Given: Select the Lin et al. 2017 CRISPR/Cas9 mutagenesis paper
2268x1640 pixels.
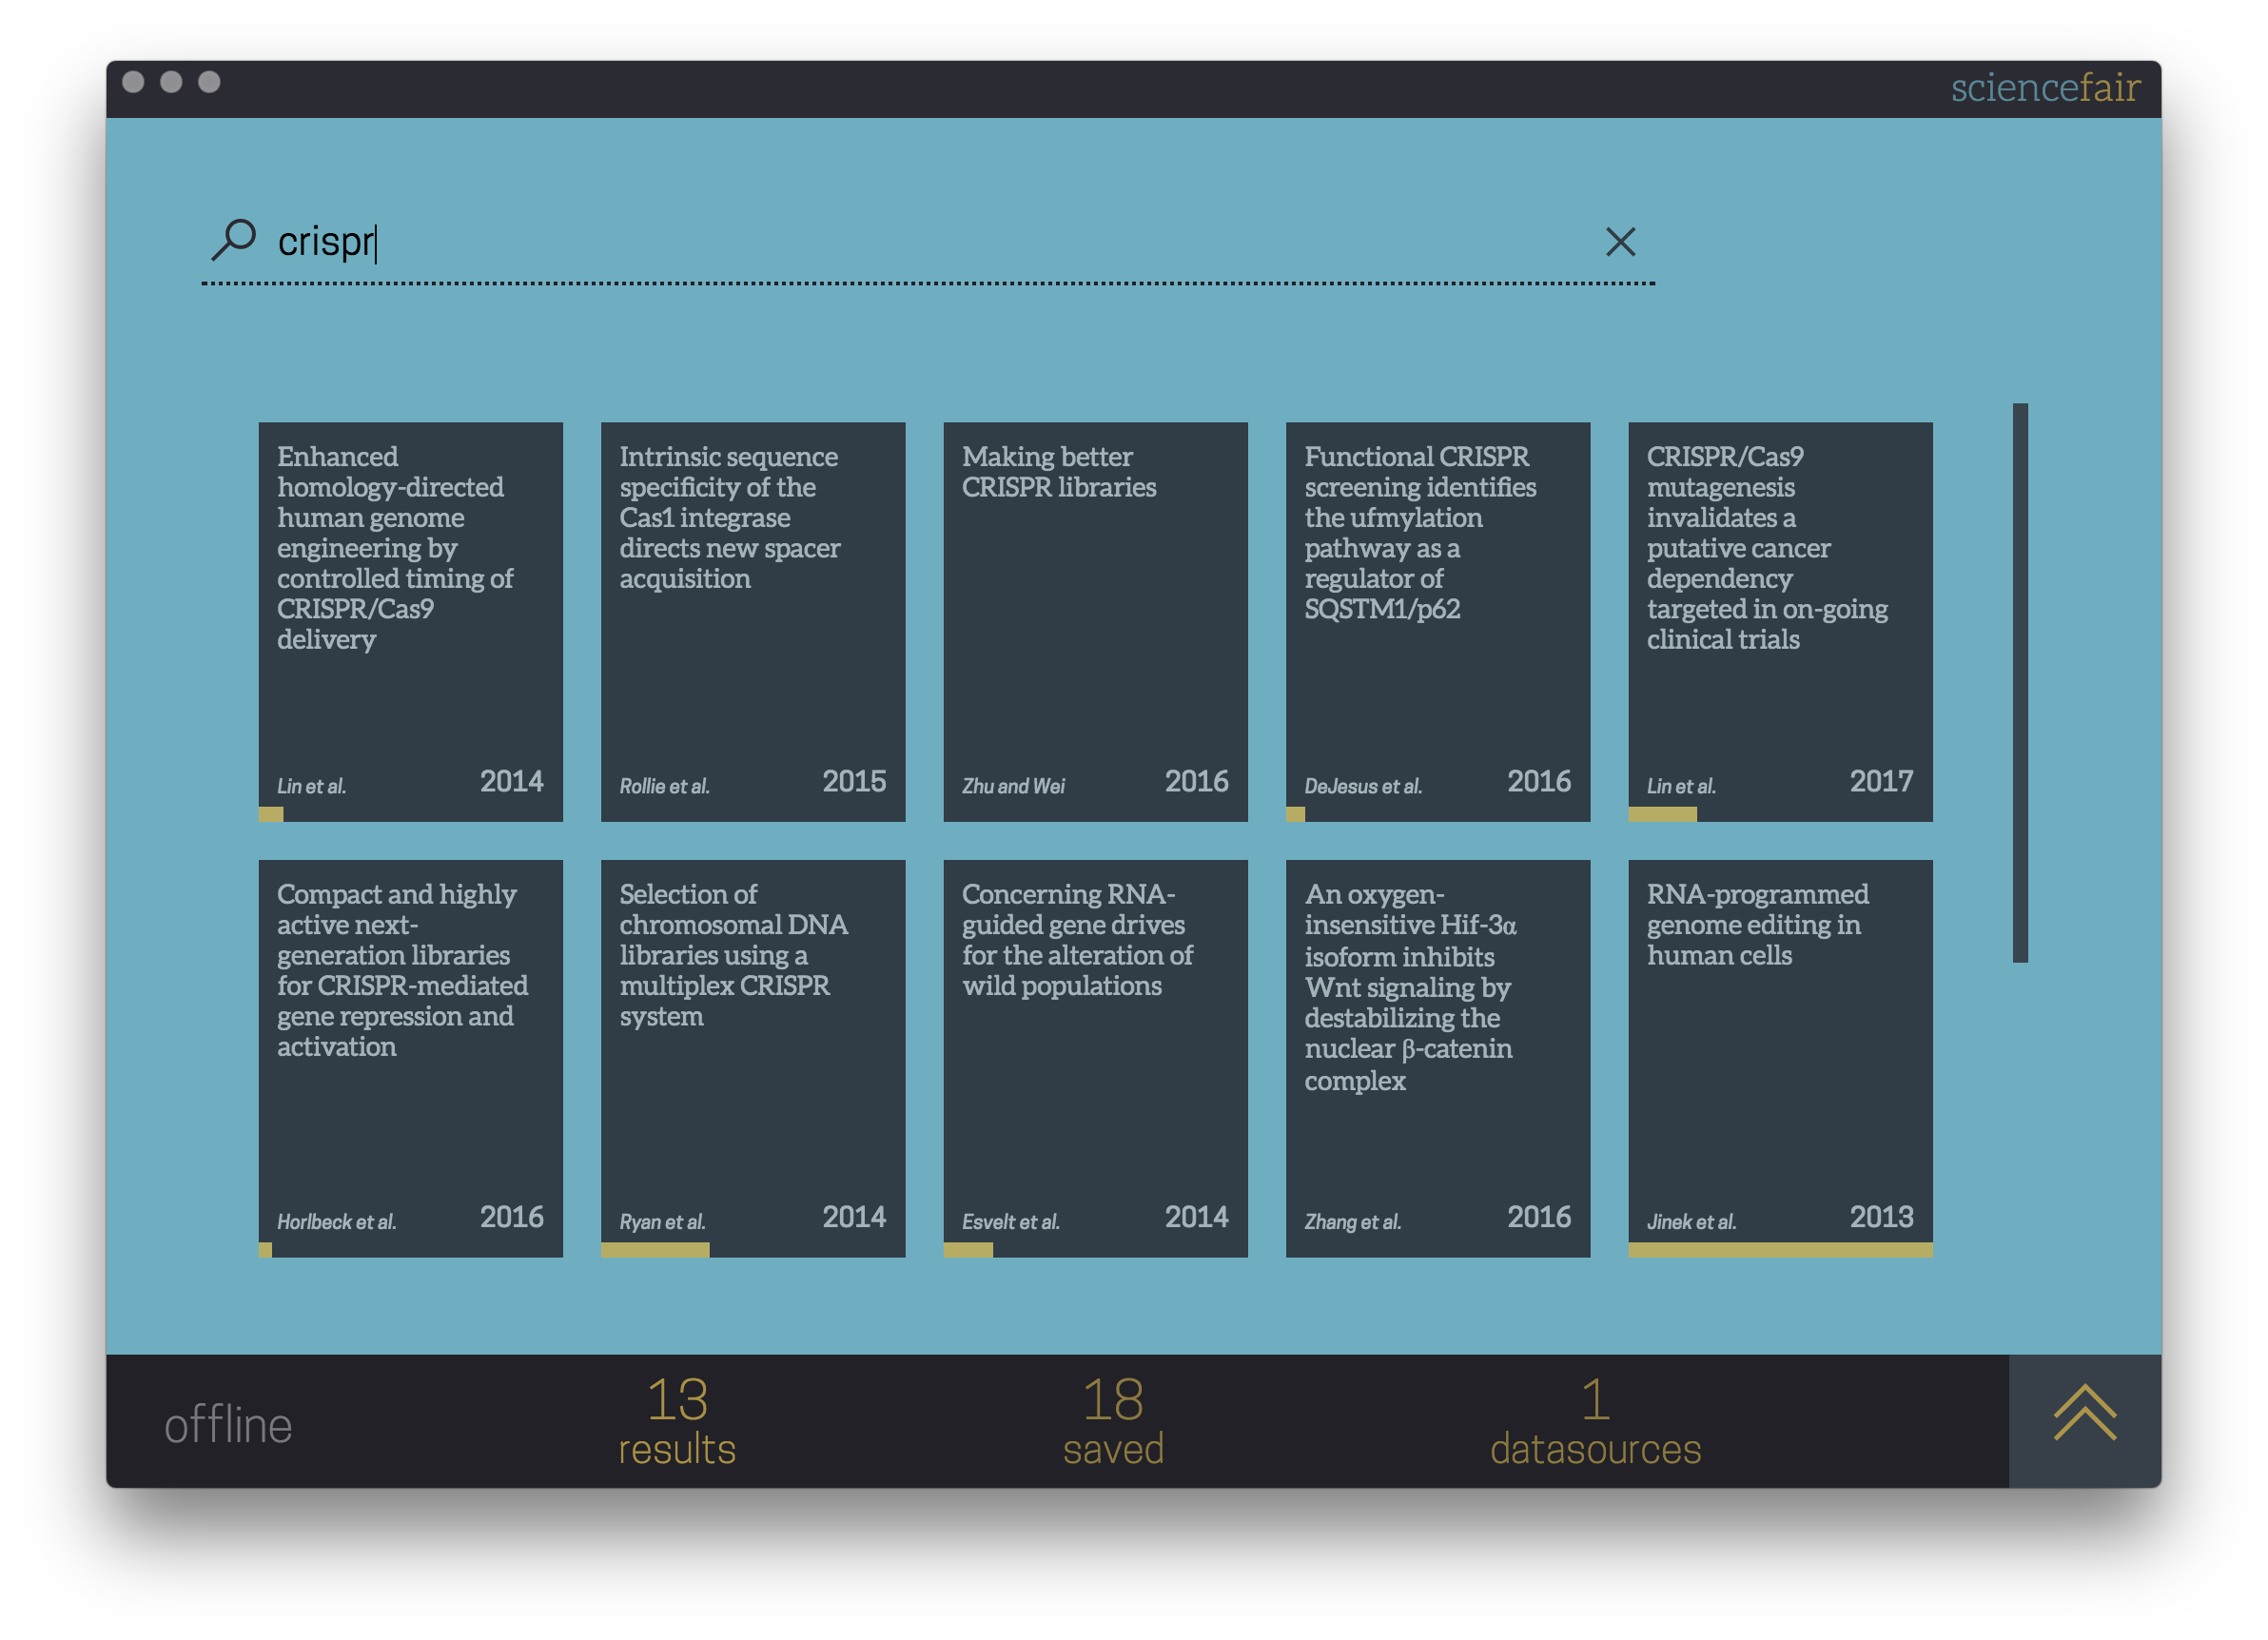Looking at the screenshot, I should coord(1779,620).
